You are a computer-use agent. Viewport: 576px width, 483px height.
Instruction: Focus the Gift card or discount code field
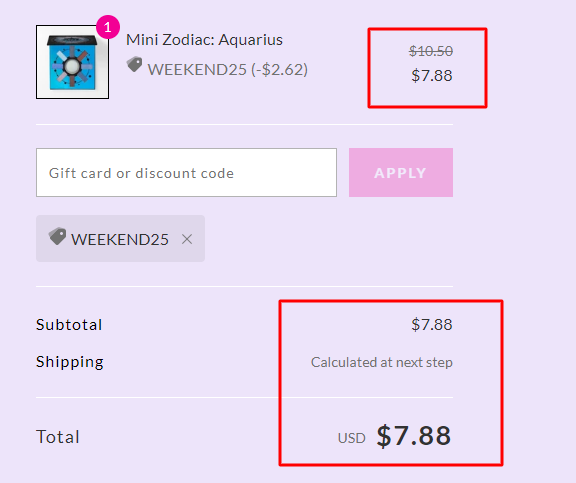186,173
